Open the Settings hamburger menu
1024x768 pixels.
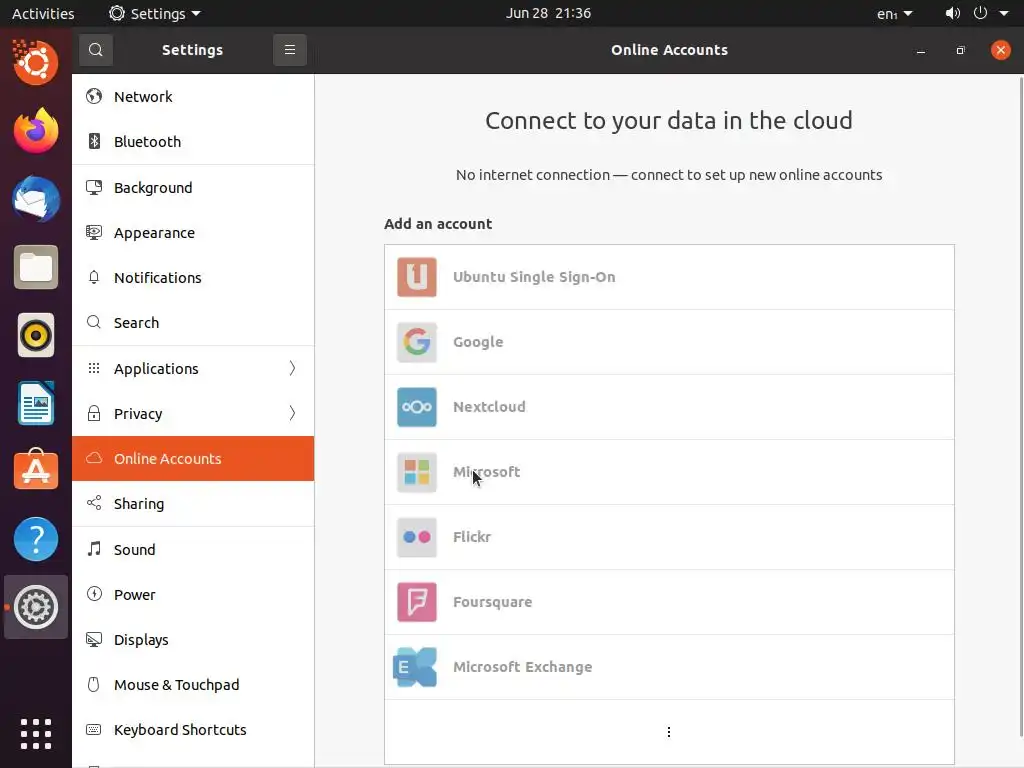[x=290, y=50]
